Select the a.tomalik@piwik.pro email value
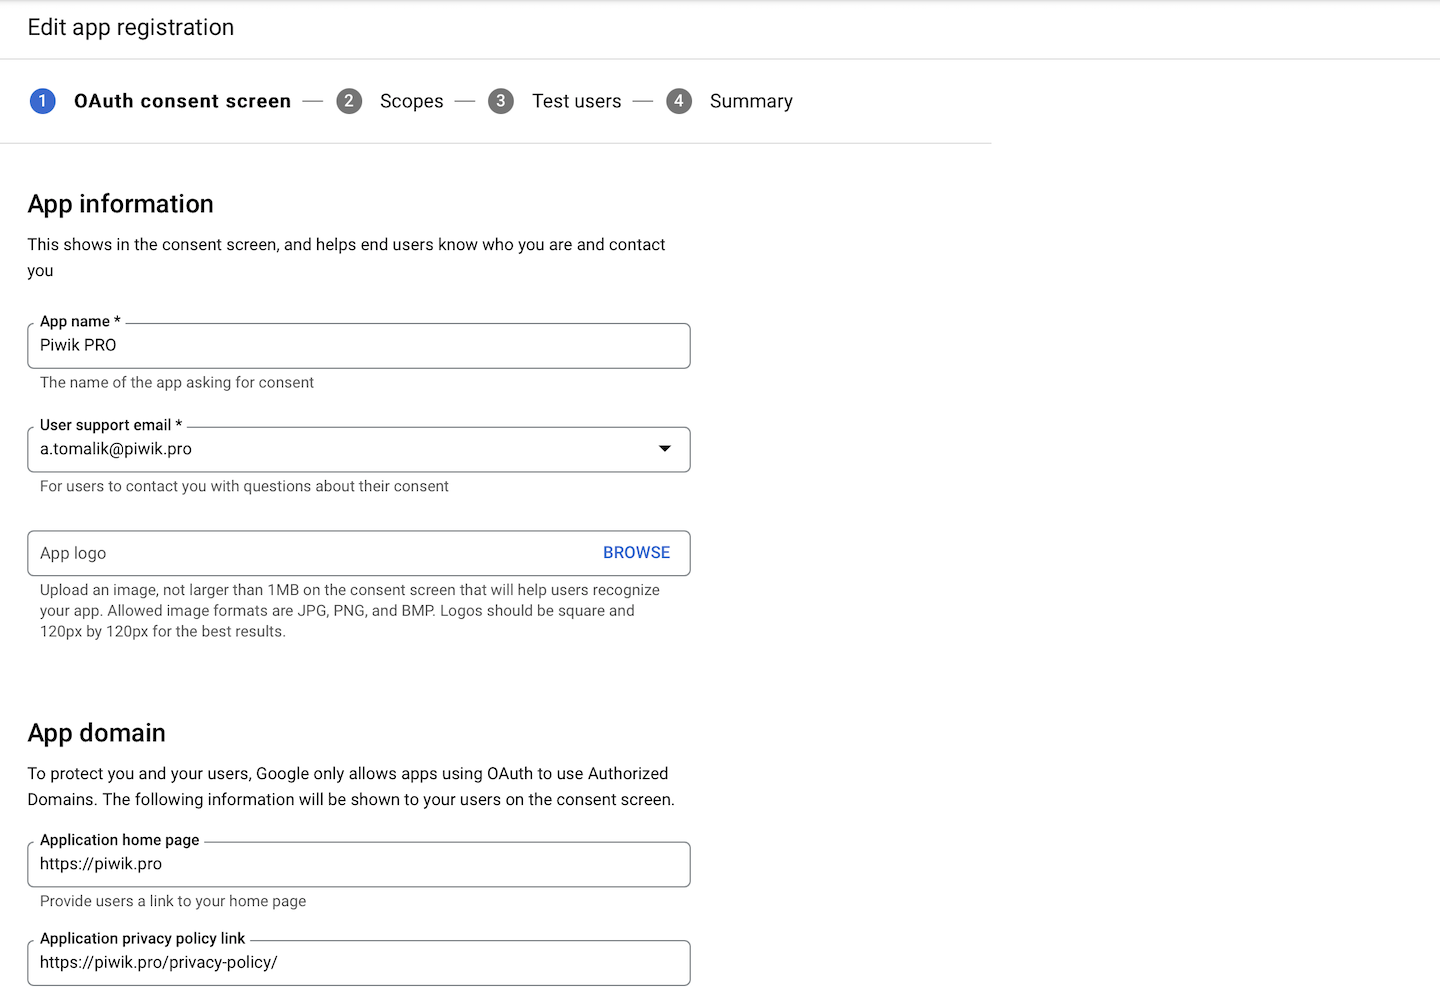 (x=116, y=449)
